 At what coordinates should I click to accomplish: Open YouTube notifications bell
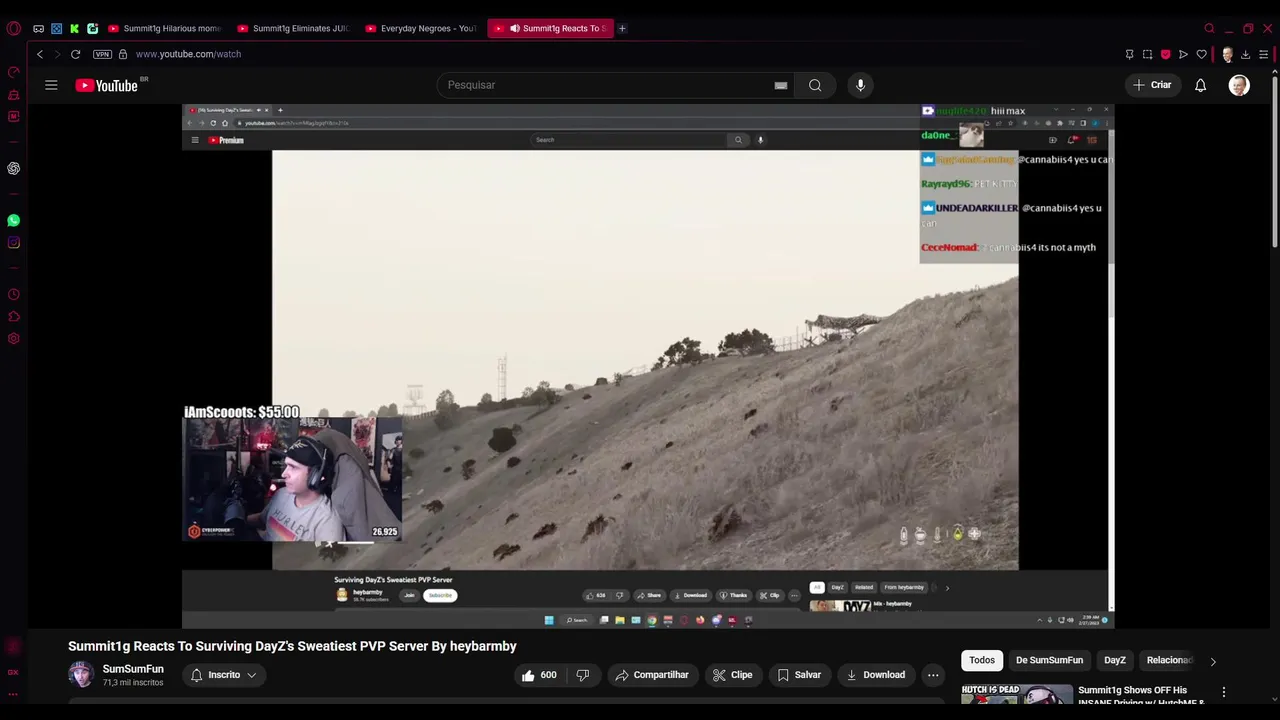[1200, 85]
